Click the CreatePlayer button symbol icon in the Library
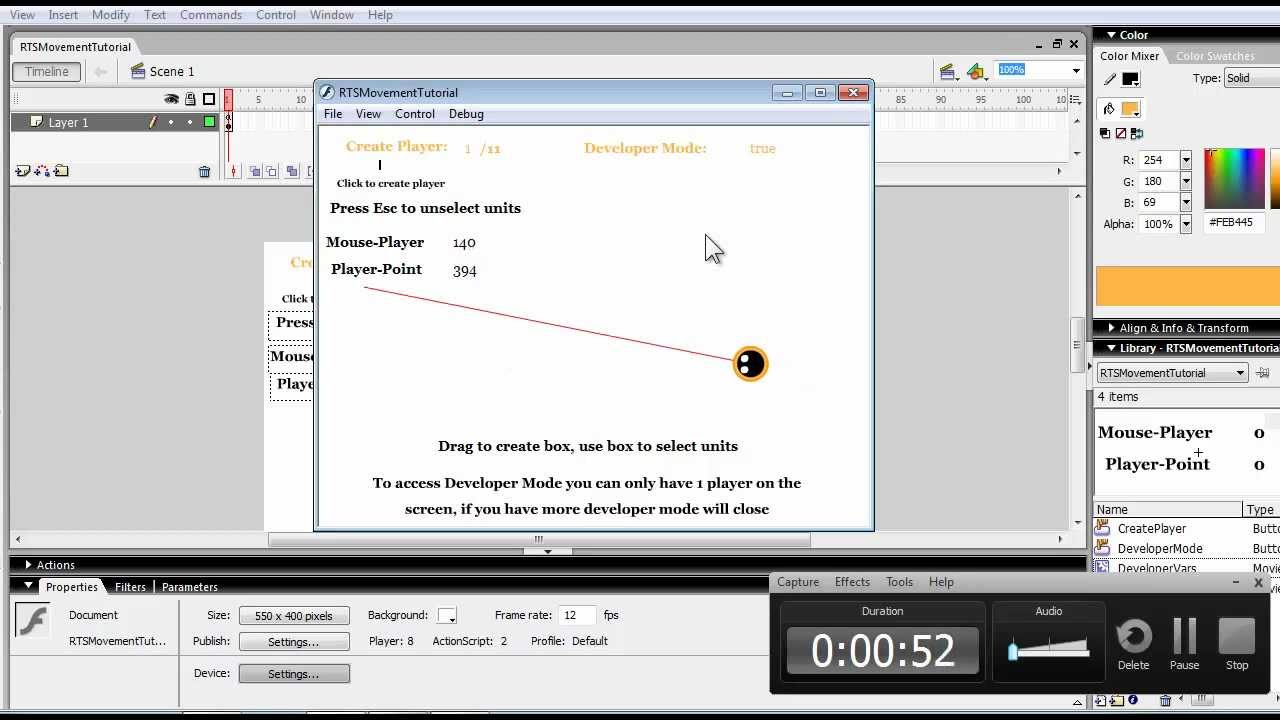Screen dimensions: 1280x720 tap(1103, 528)
